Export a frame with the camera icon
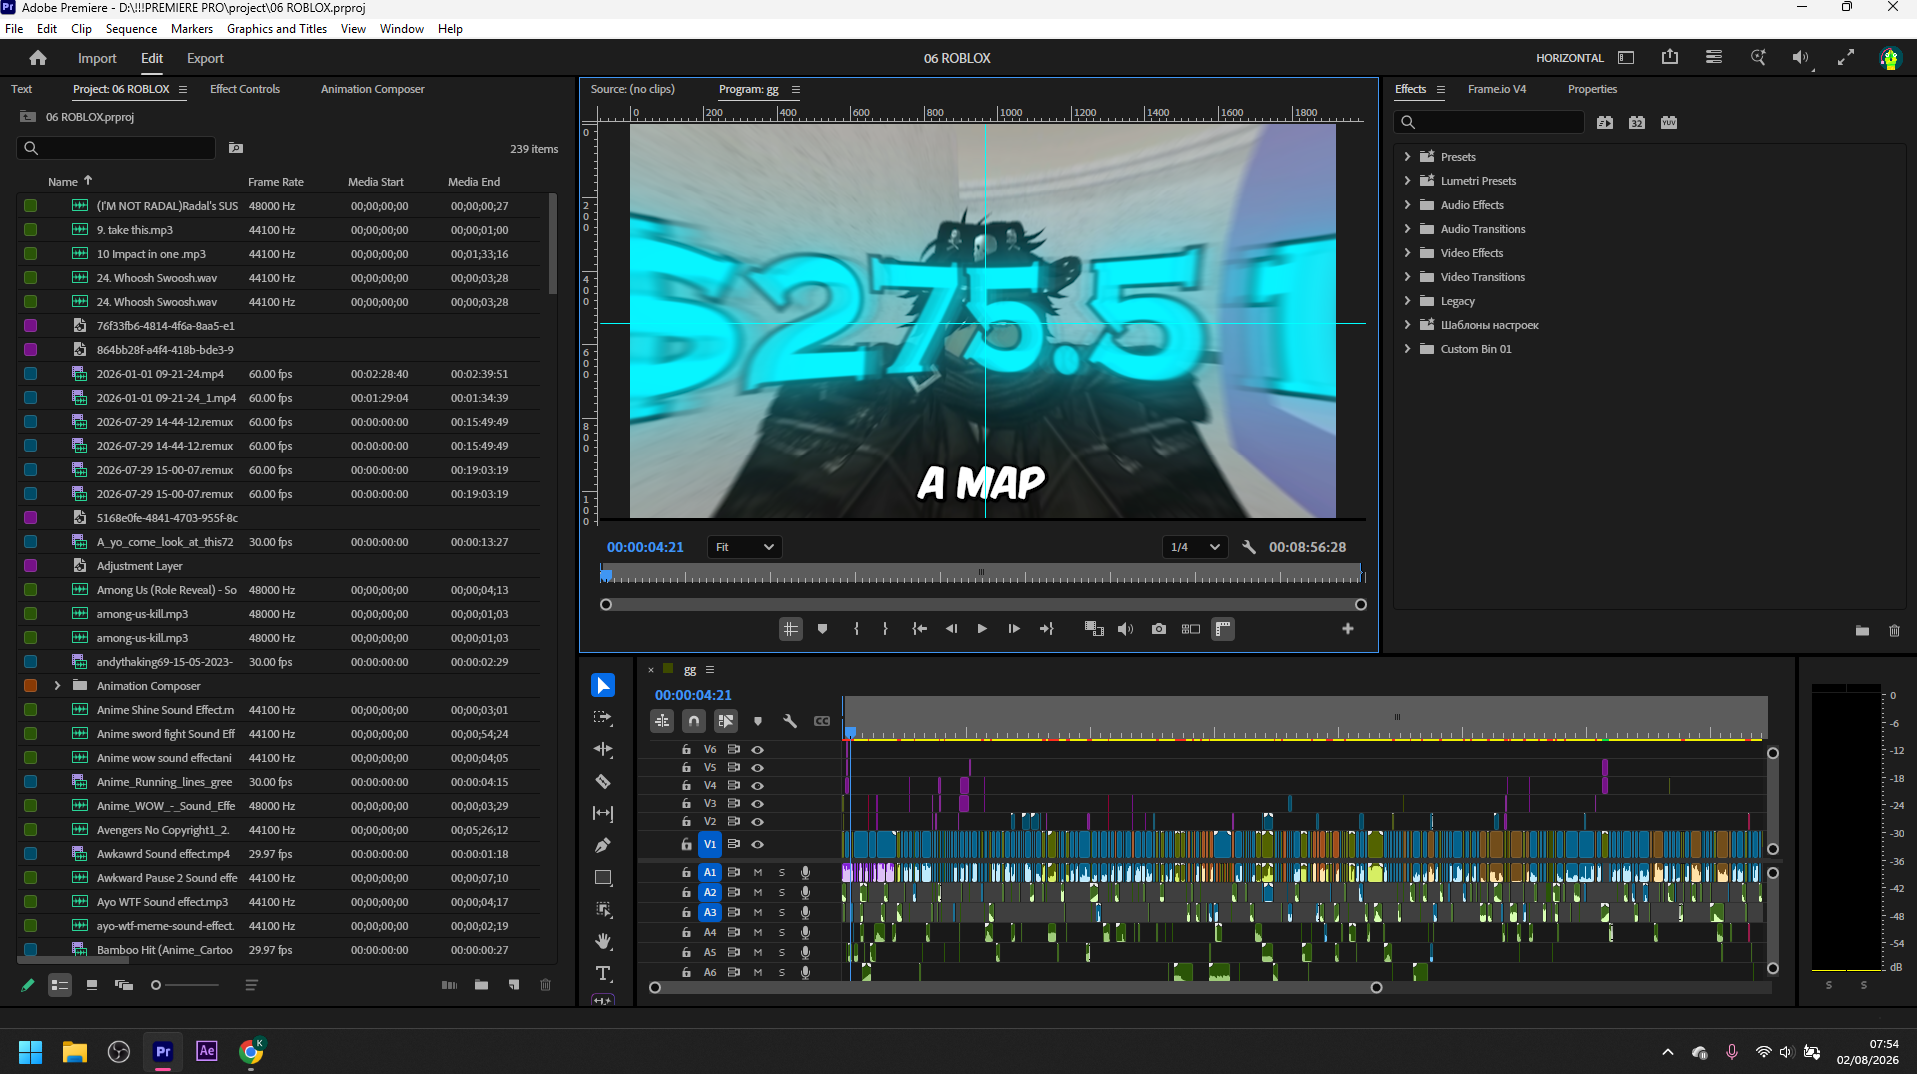 tap(1158, 629)
